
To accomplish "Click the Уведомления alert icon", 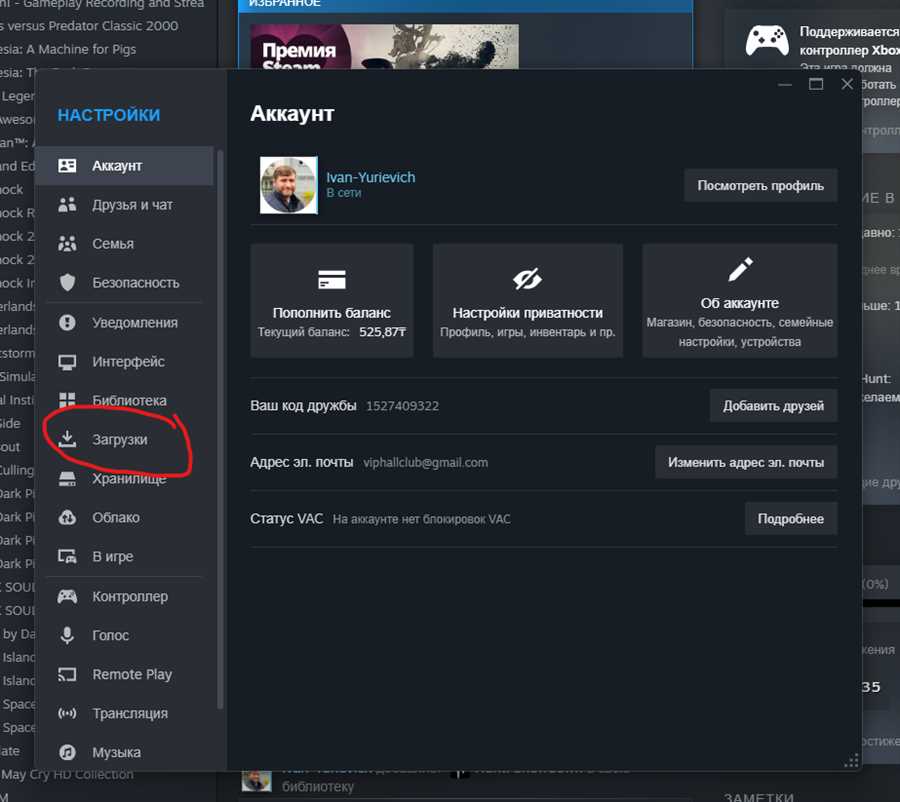I will (x=67, y=323).
